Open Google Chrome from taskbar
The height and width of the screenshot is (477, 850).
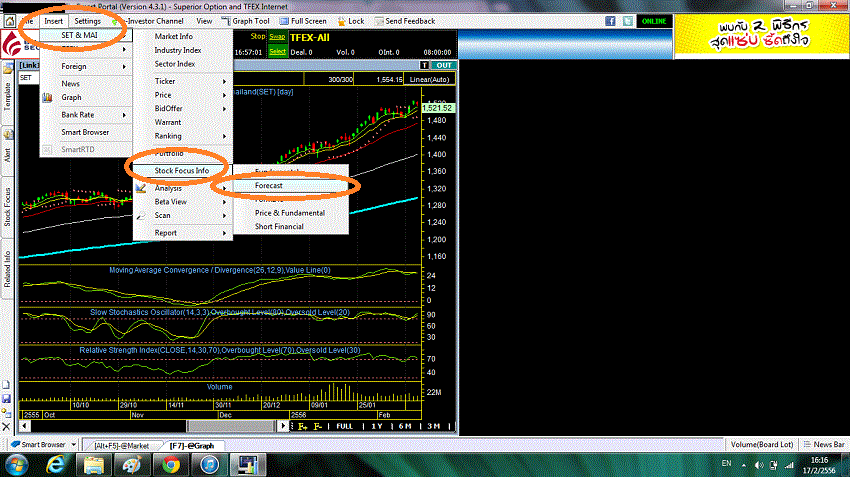click(x=171, y=465)
